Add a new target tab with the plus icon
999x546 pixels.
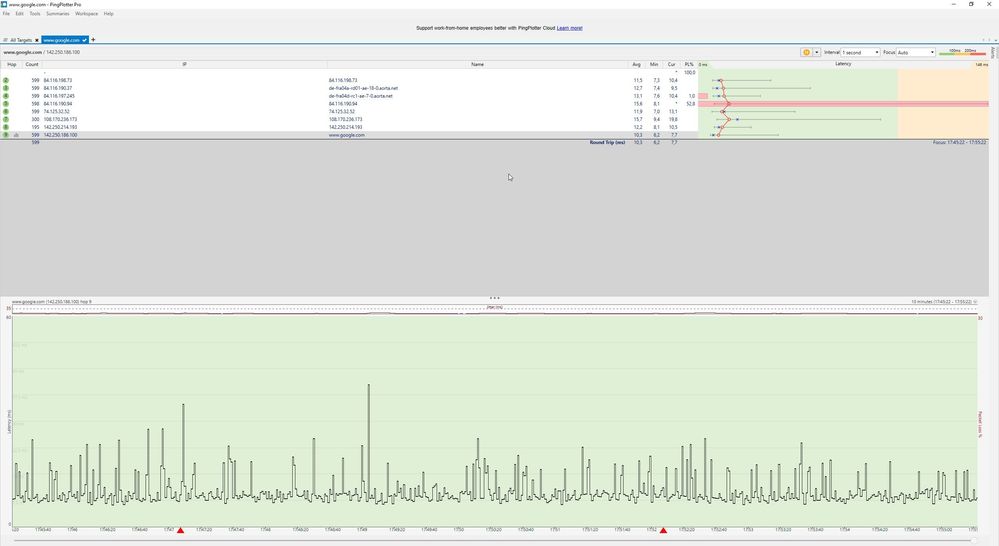pyautogui.click(x=94, y=40)
